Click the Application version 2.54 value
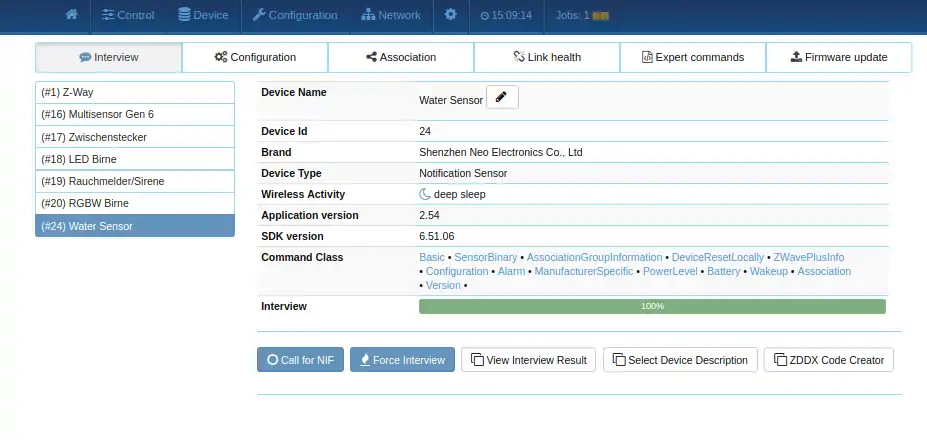Image resolution: width=927 pixels, height=440 pixels. [429, 215]
